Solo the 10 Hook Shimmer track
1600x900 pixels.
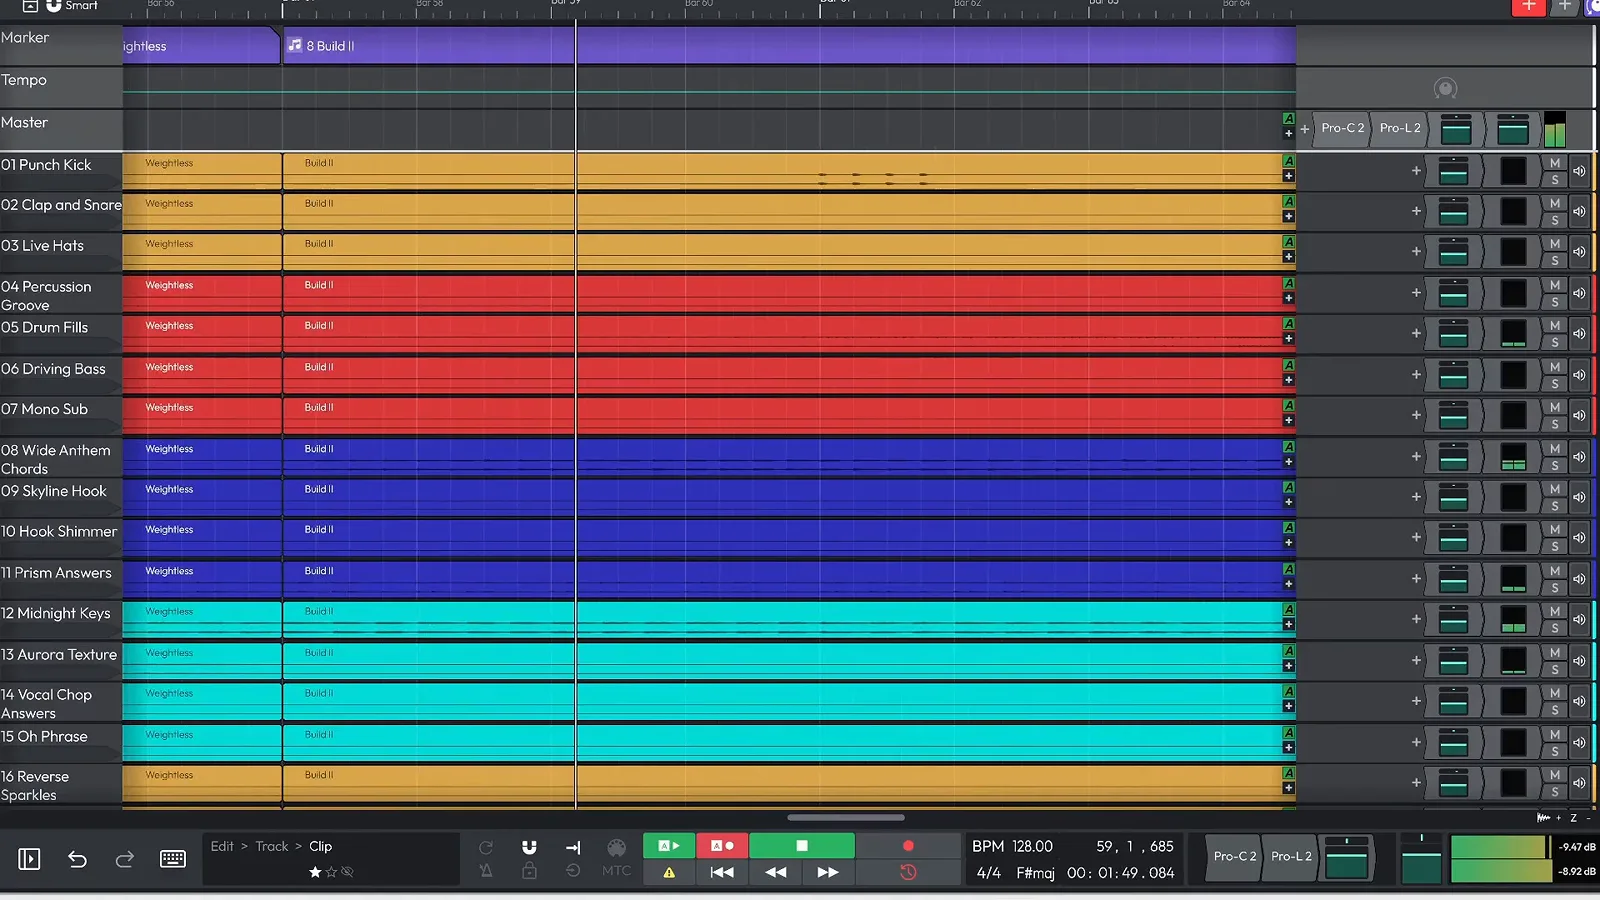(1554, 546)
